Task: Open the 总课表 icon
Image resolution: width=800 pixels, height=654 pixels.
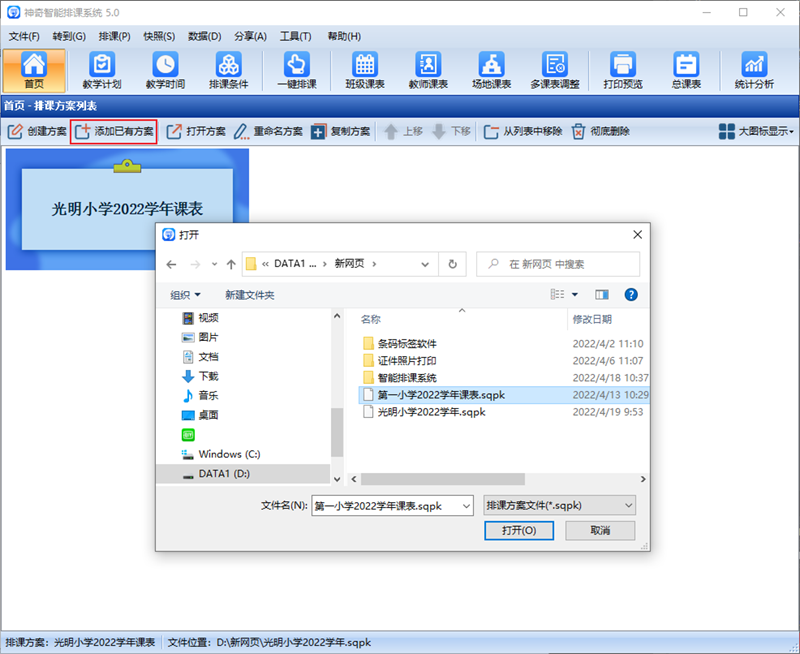Action: (x=686, y=70)
